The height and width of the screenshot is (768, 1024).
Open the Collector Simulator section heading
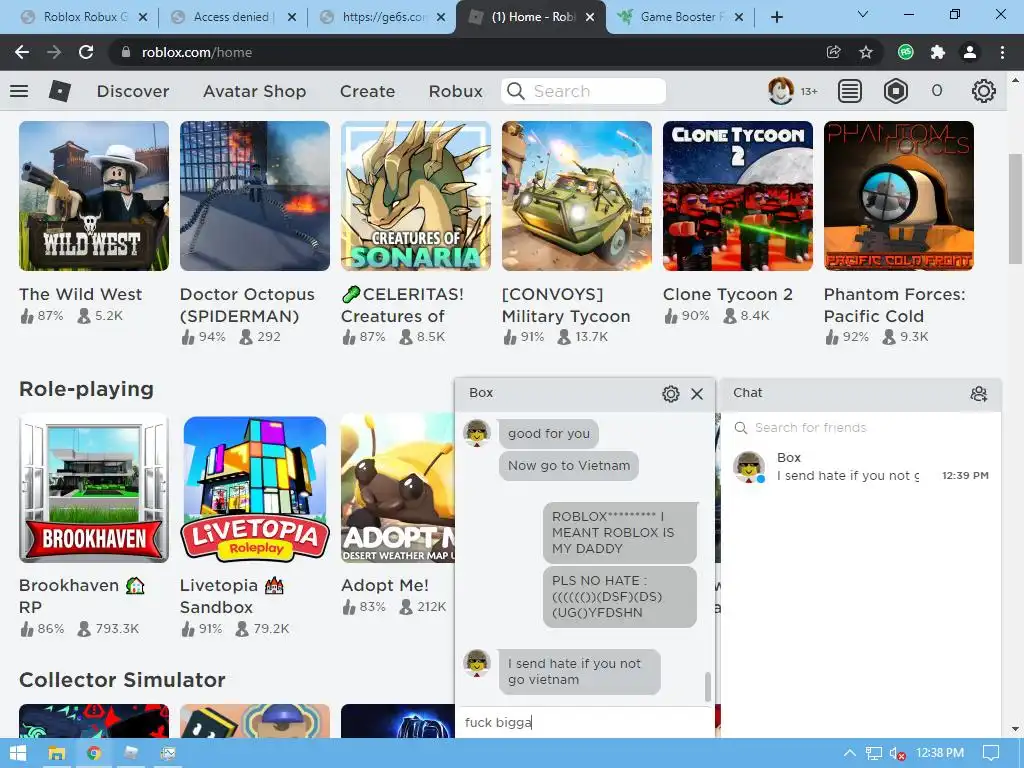click(122, 680)
